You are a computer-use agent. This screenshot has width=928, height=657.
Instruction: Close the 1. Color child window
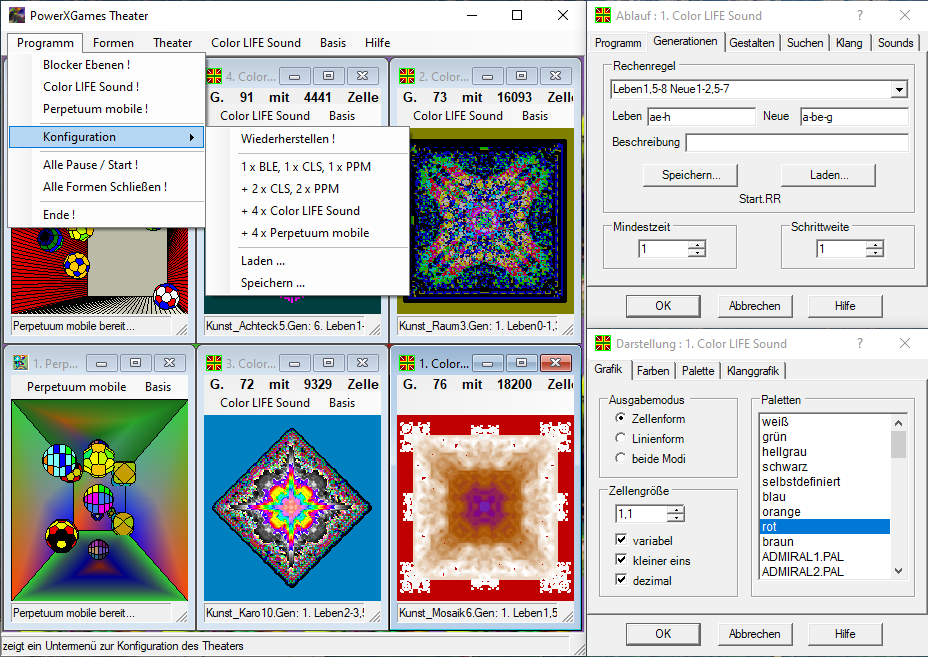click(x=555, y=363)
